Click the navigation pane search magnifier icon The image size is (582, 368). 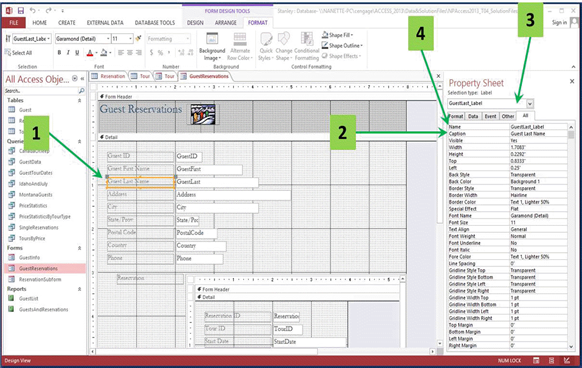(x=81, y=91)
